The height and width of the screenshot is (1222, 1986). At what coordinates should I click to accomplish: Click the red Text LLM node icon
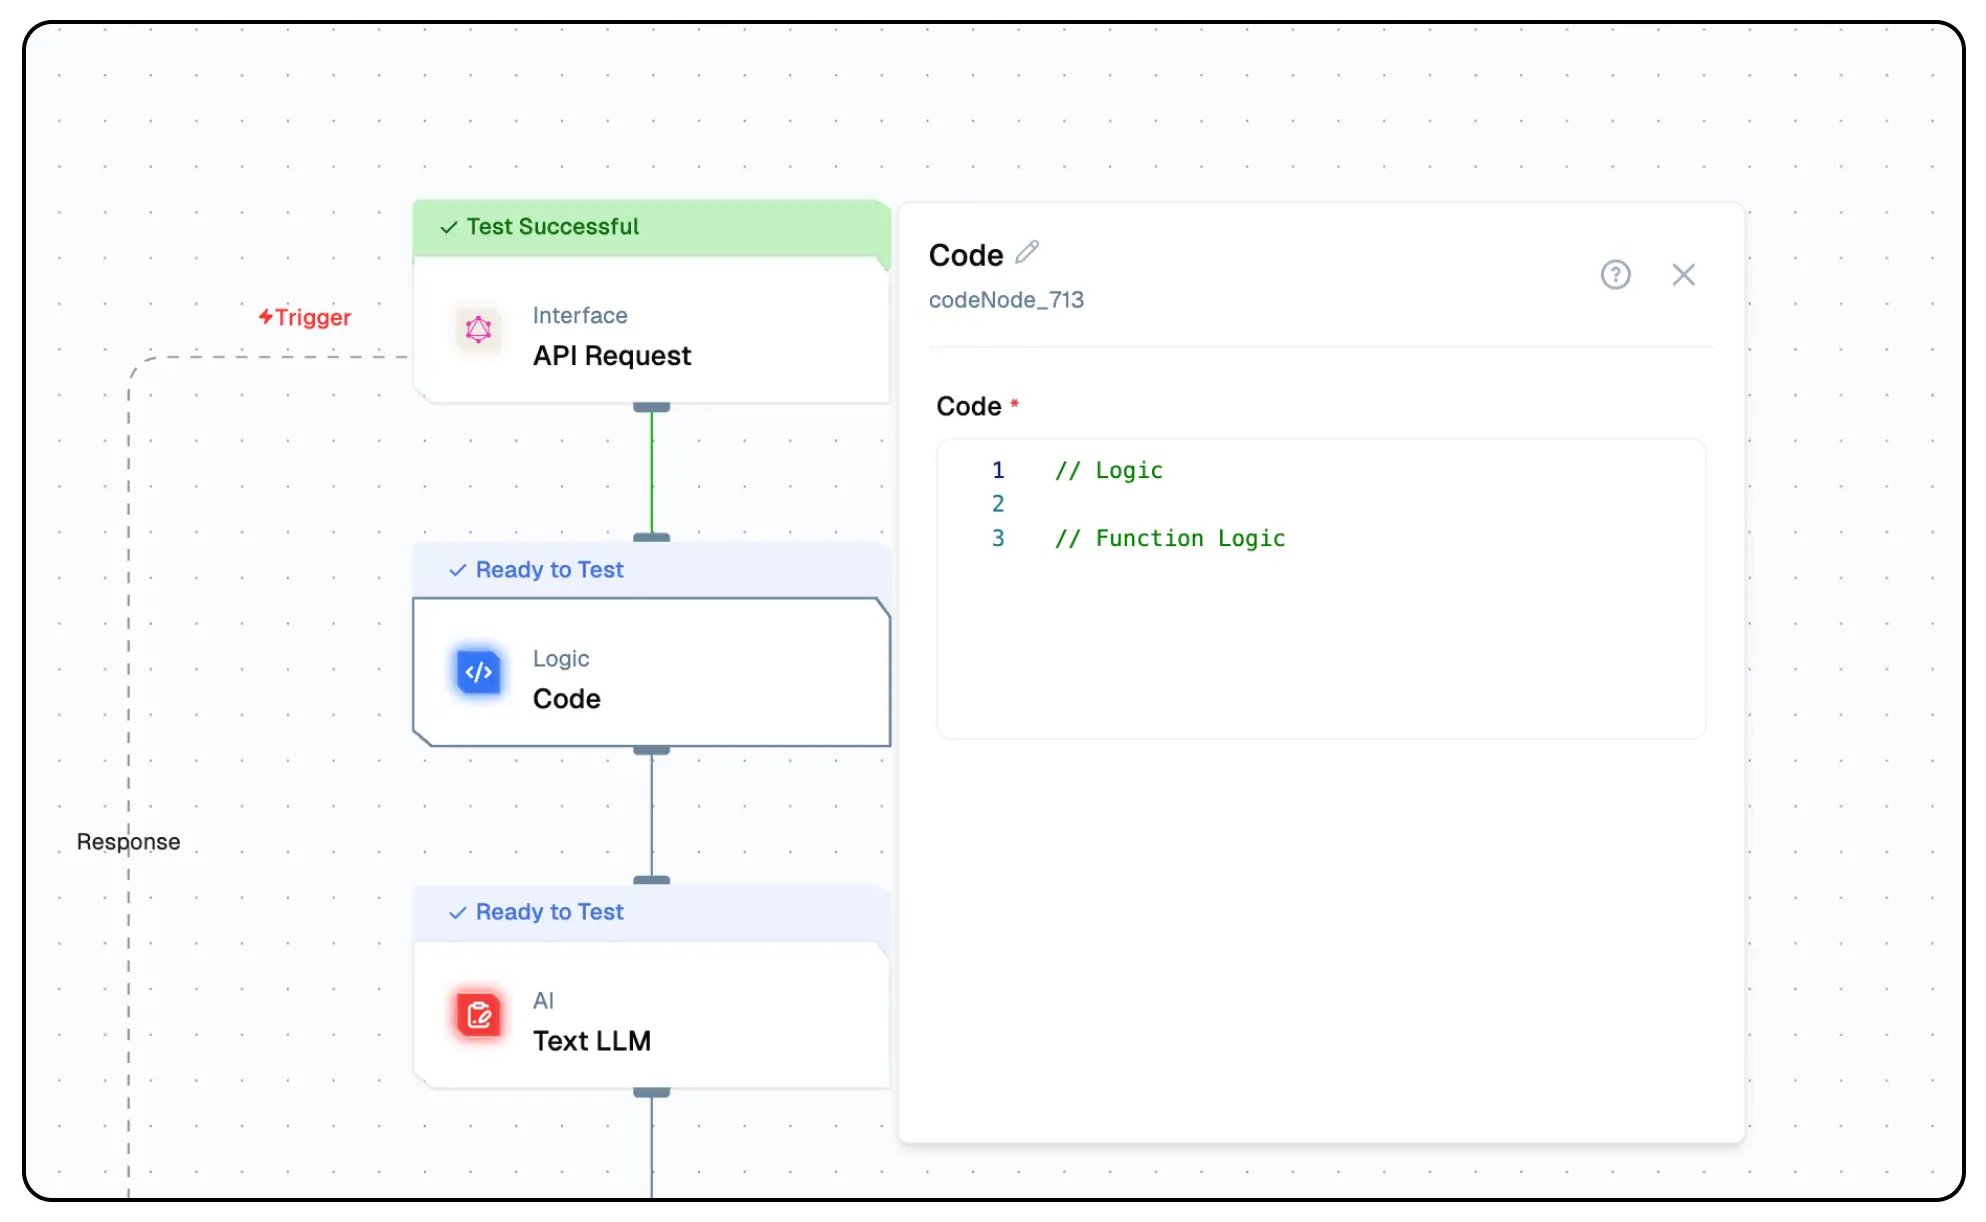coord(479,1015)
